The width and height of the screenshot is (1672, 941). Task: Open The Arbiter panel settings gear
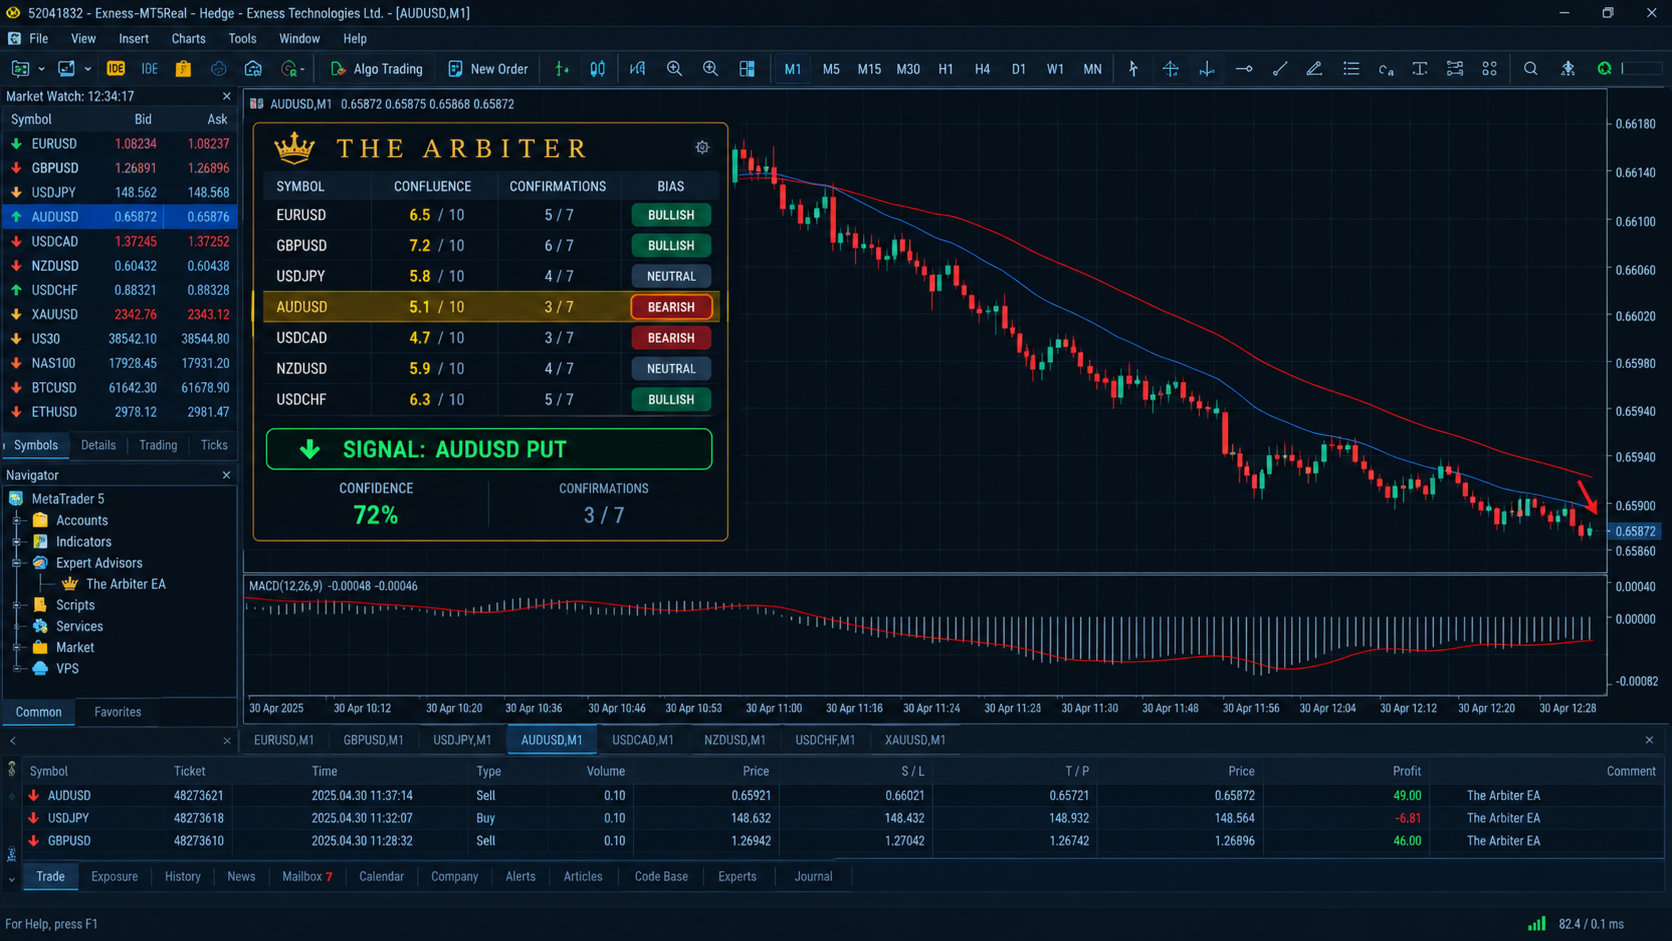702,147
